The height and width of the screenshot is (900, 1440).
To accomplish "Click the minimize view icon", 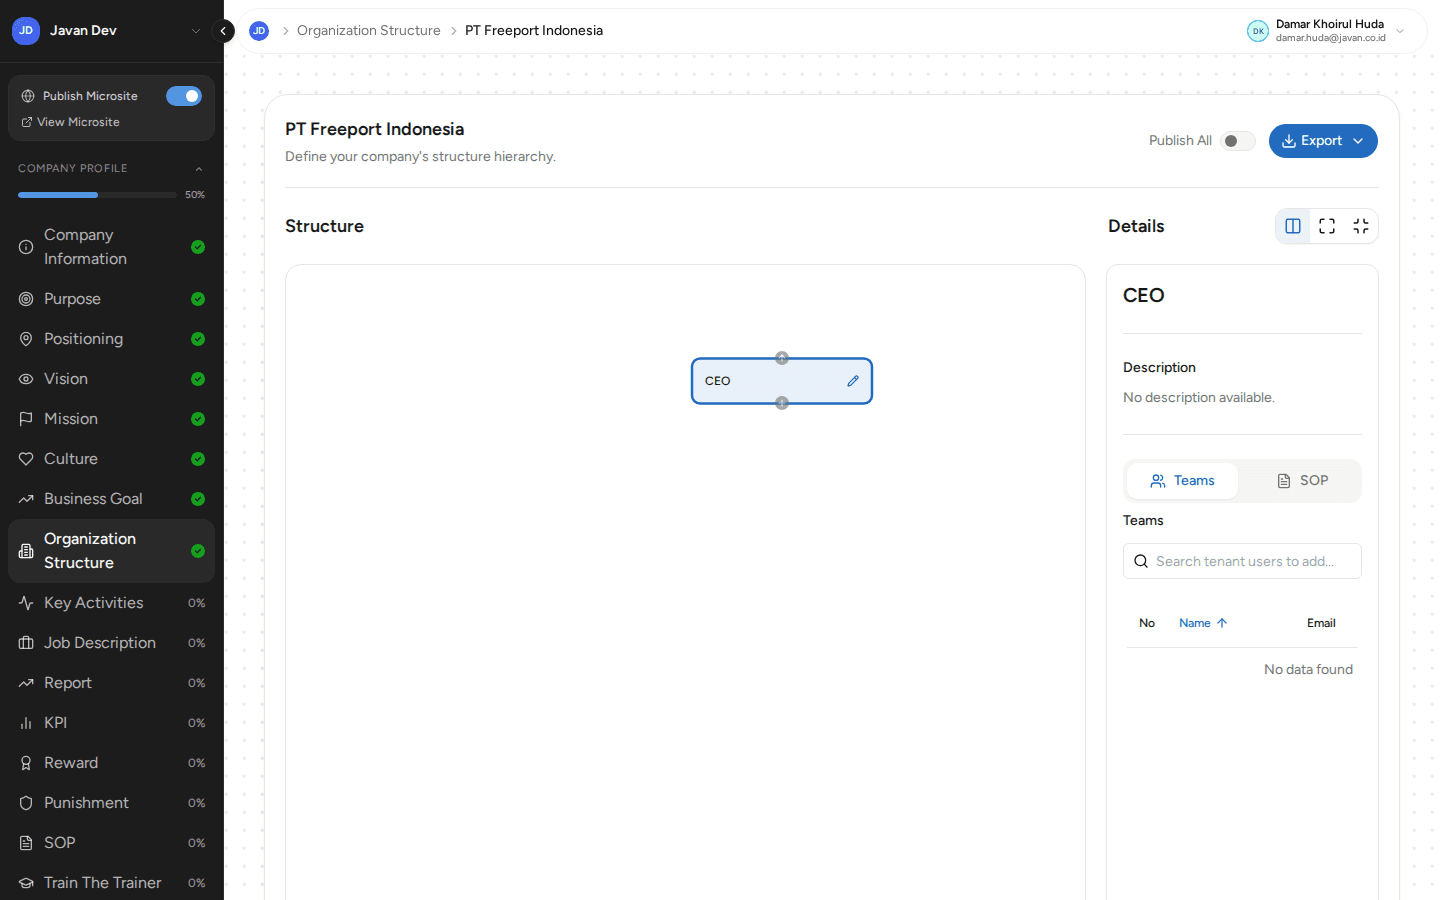I will (x=1361, y=226).
